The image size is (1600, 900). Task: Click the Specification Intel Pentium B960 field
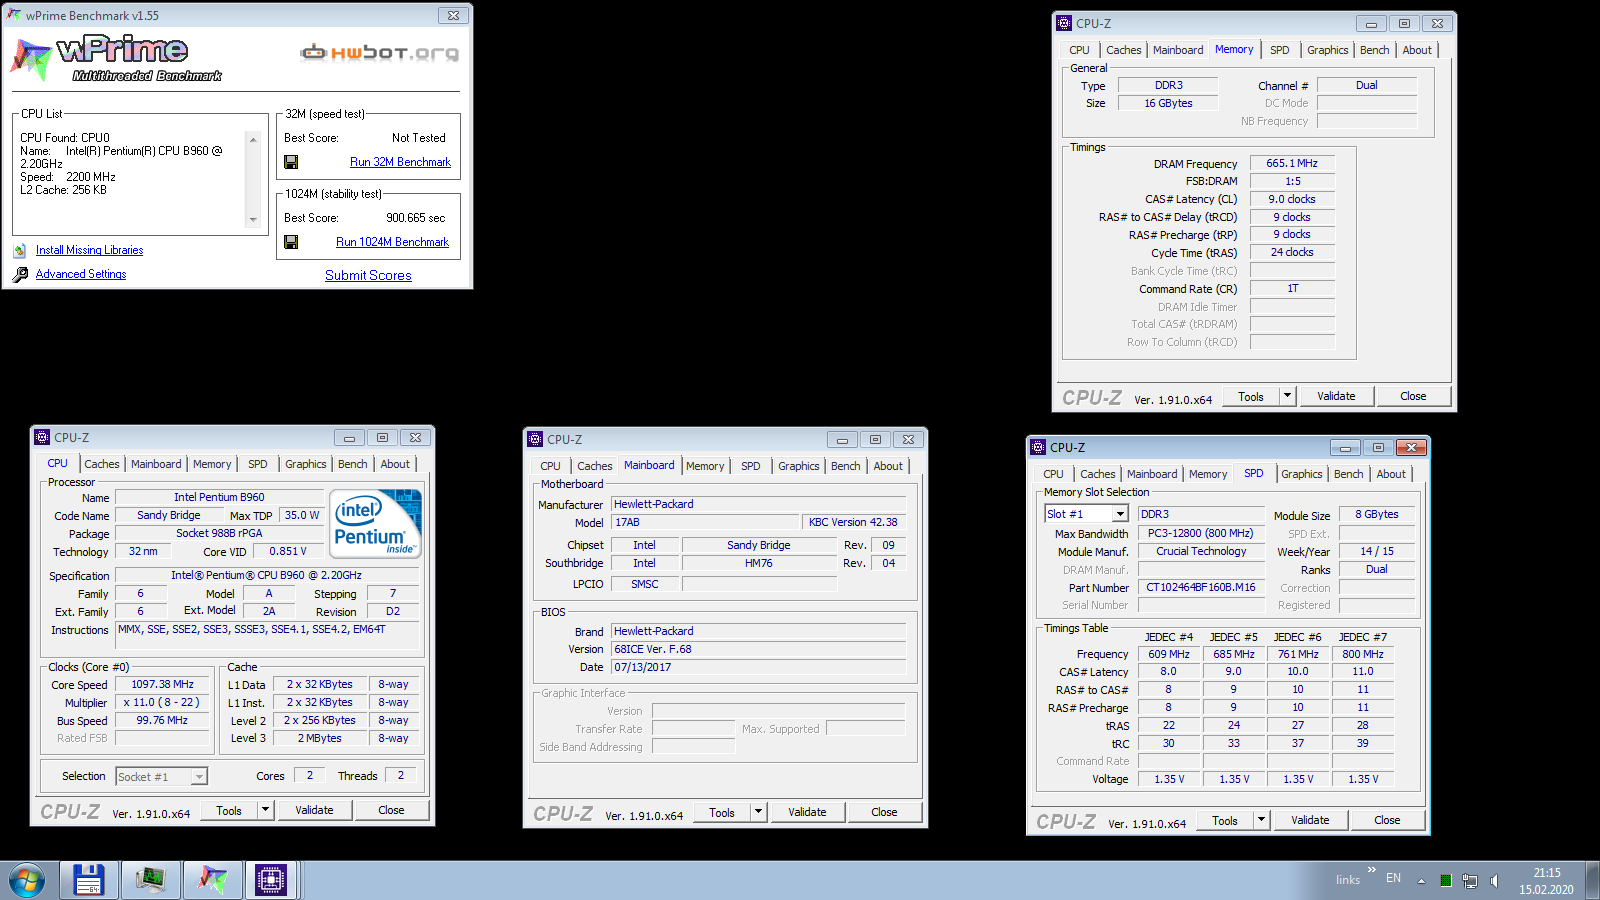click(x=267, y=575)
